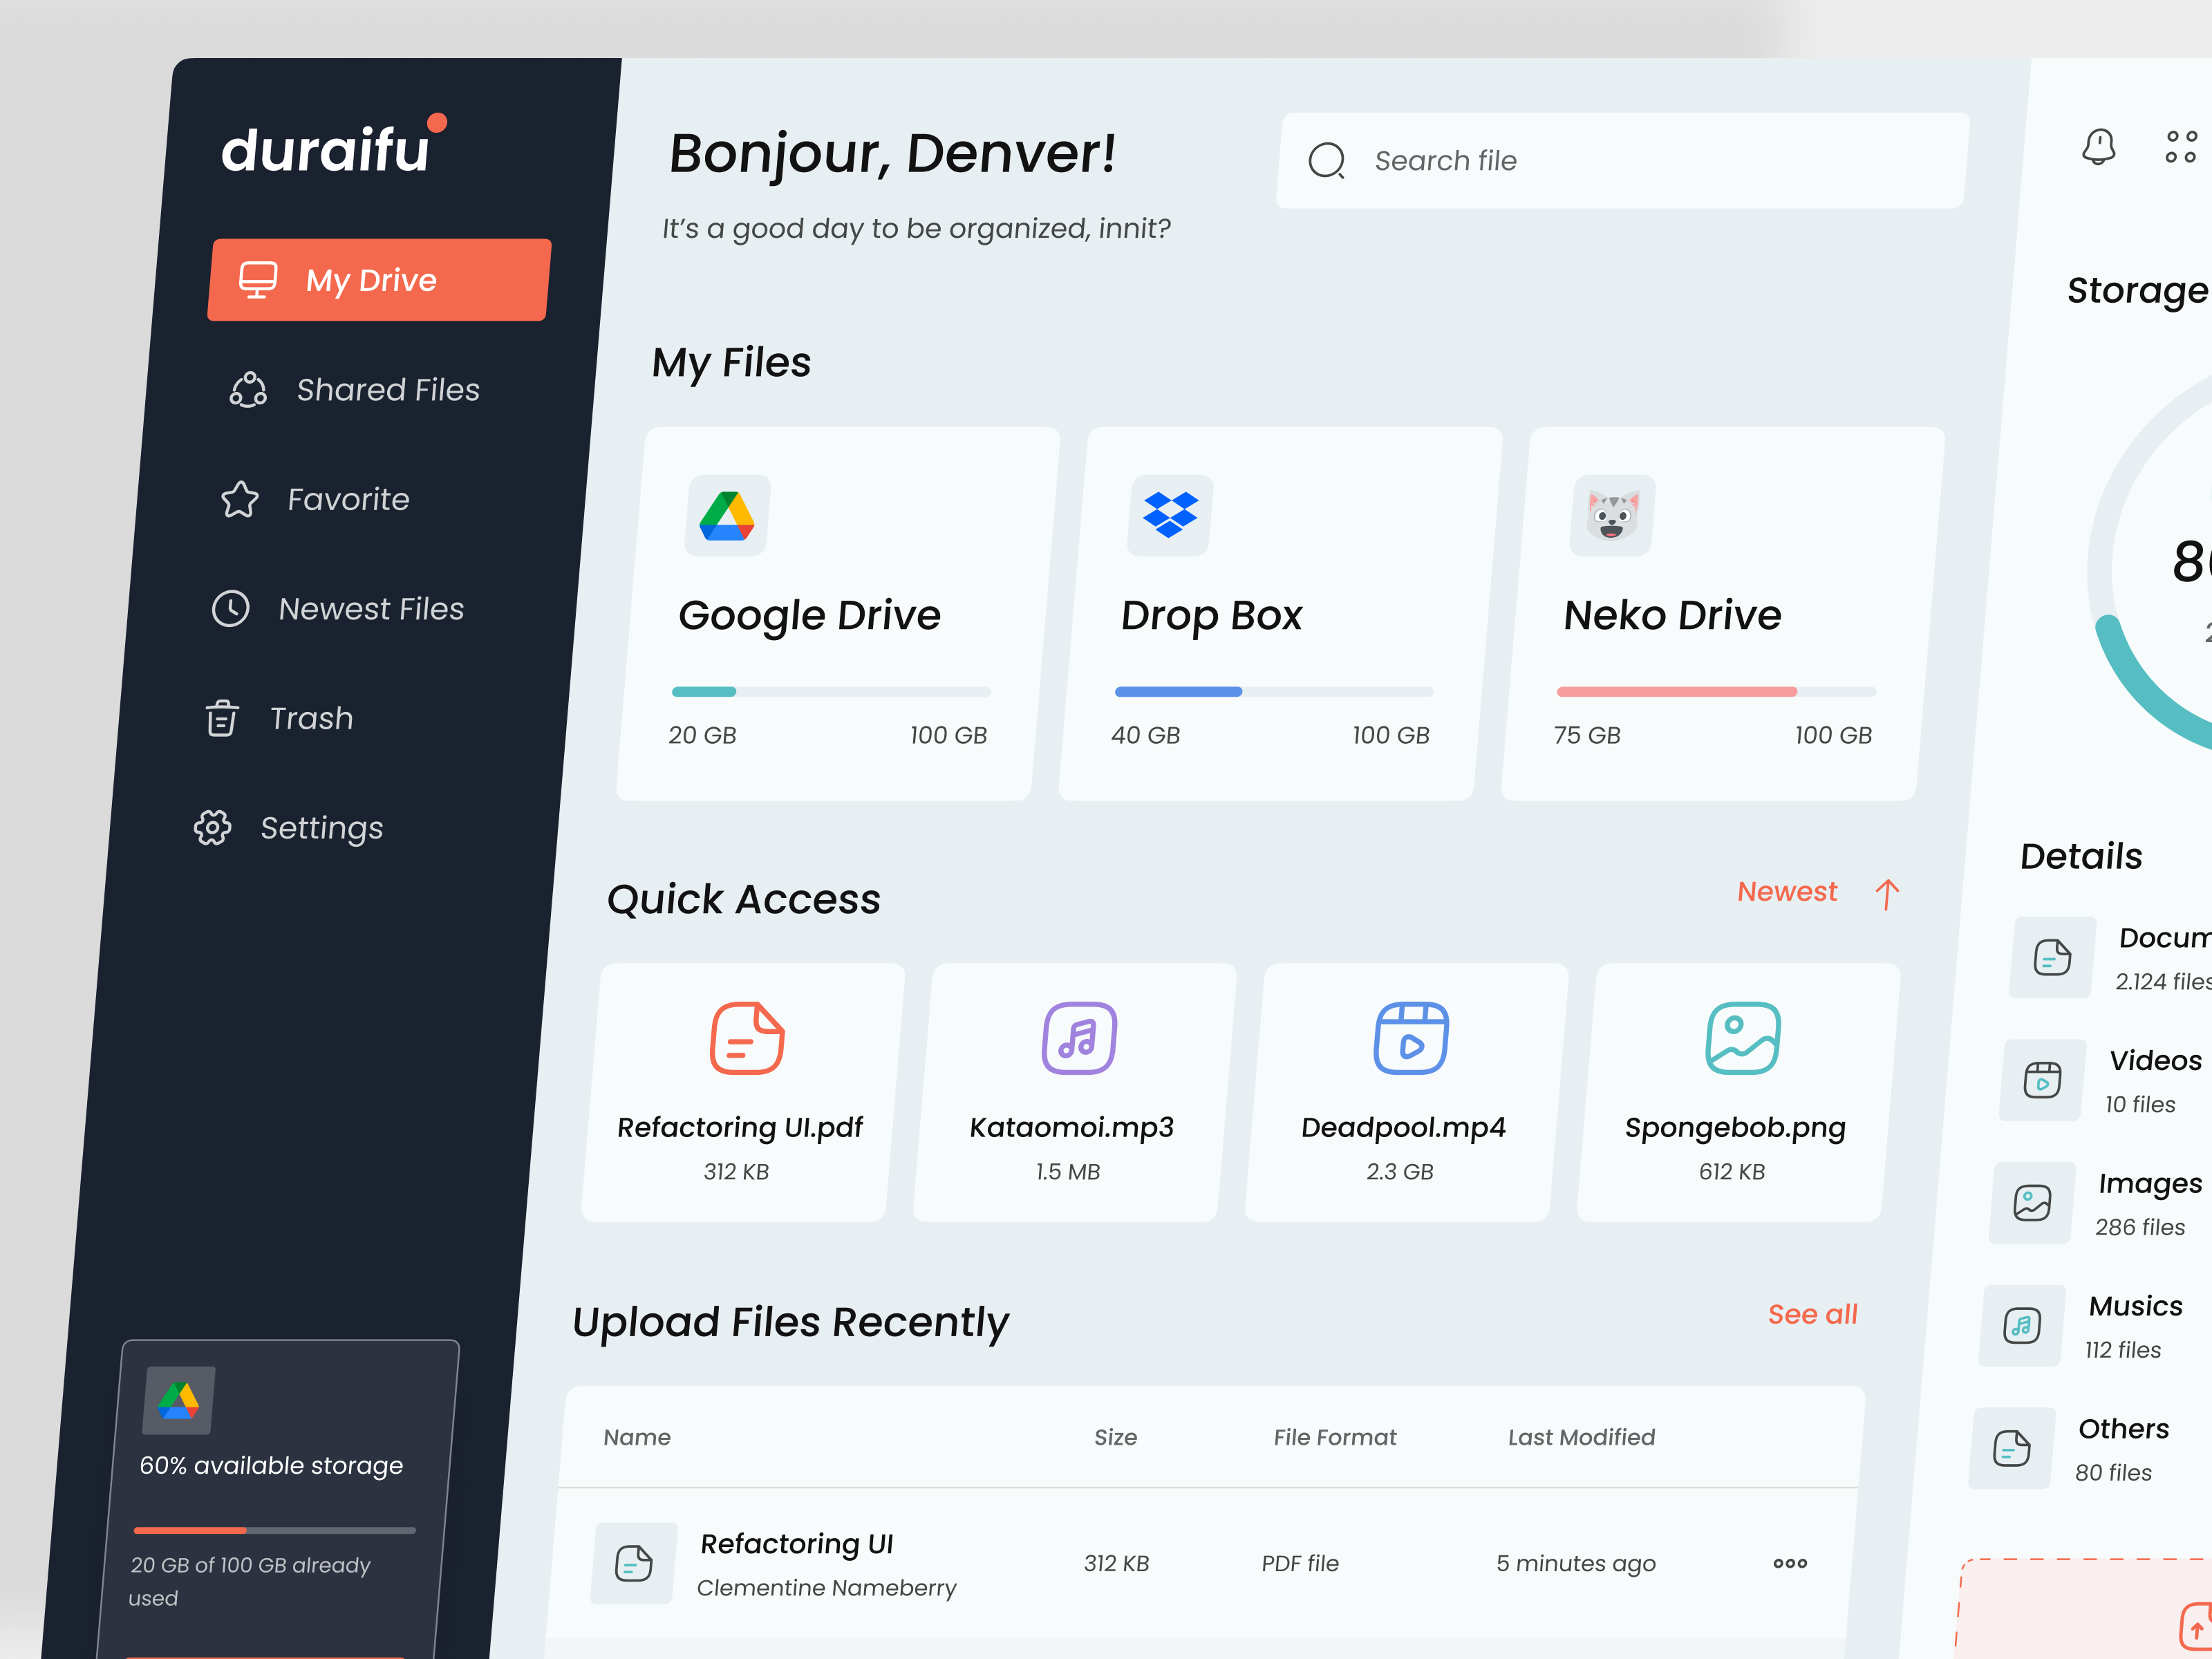Click See all uploaded files
Viewport: 2212px width, 1659px height.
[x=1812, y=1315]
